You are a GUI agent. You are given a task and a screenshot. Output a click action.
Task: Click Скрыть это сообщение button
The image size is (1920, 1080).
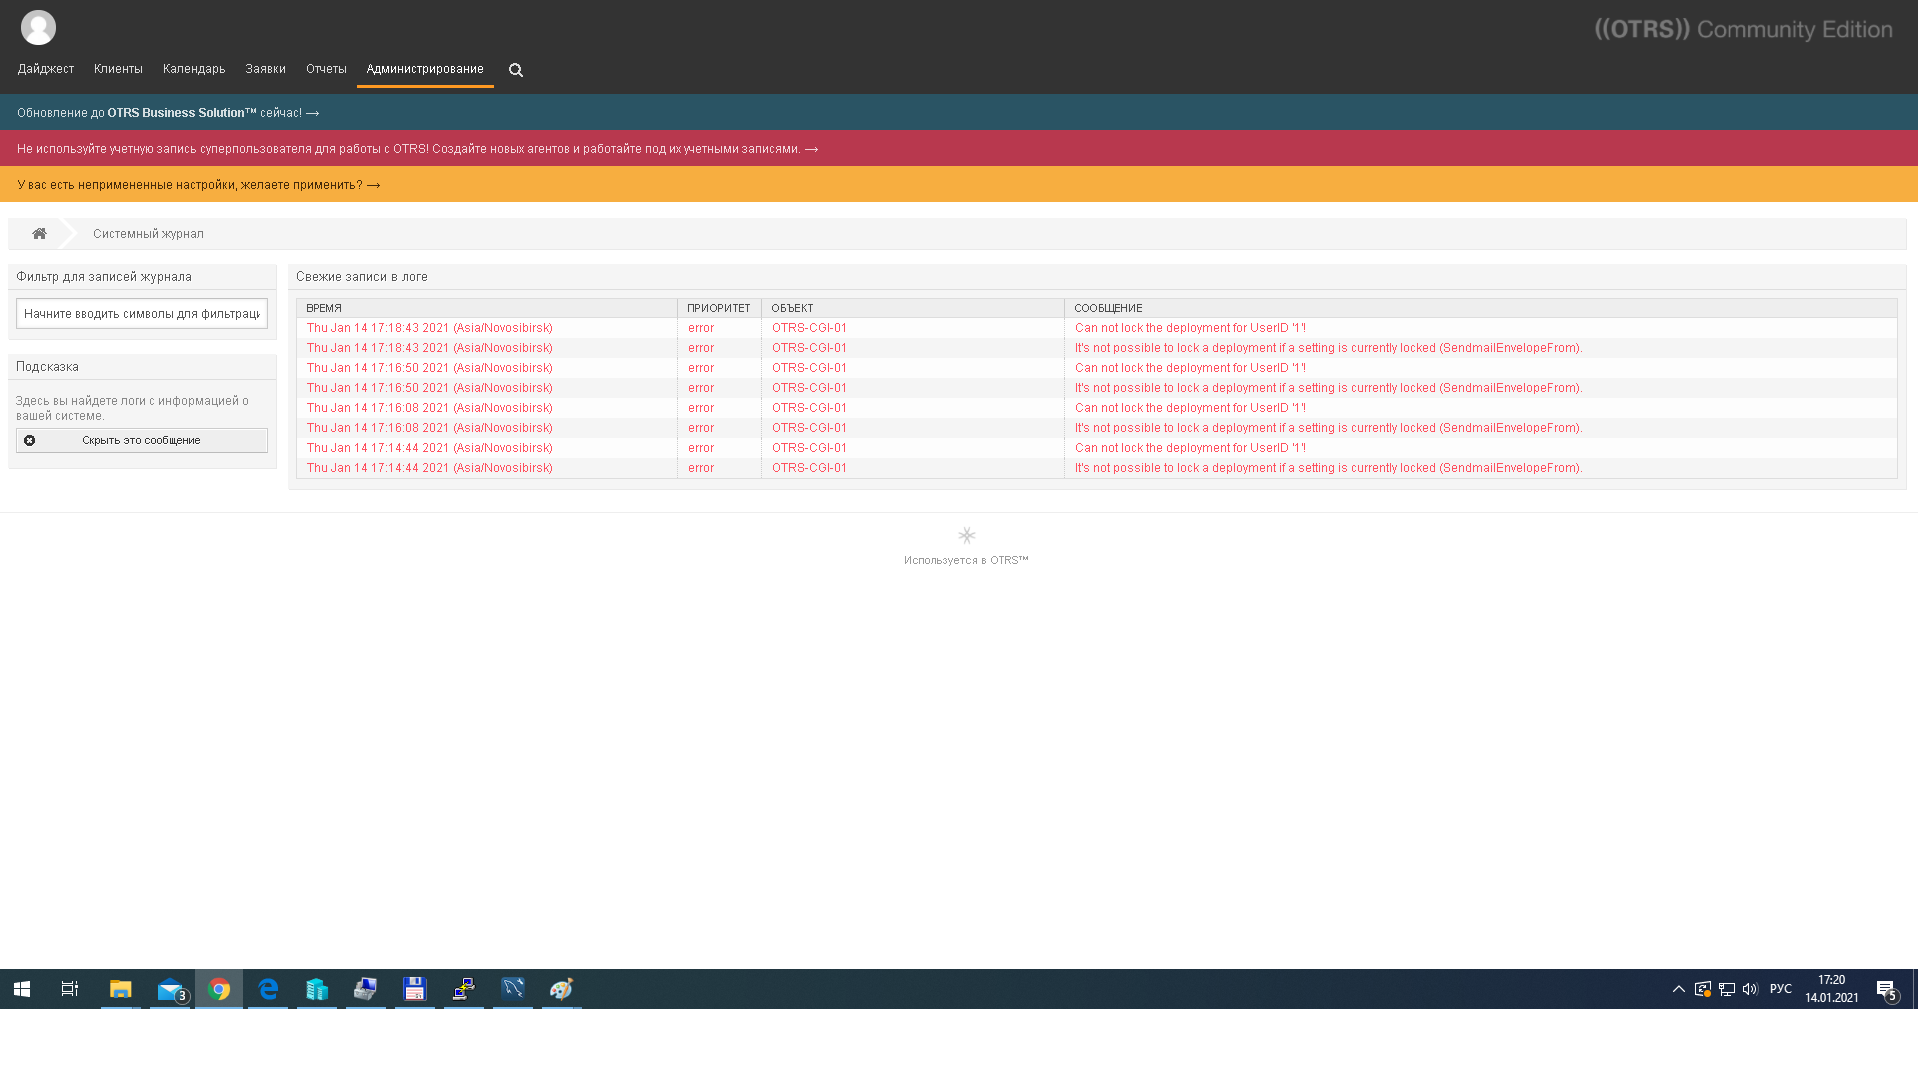pyautogui.click(x=142, y=441)
